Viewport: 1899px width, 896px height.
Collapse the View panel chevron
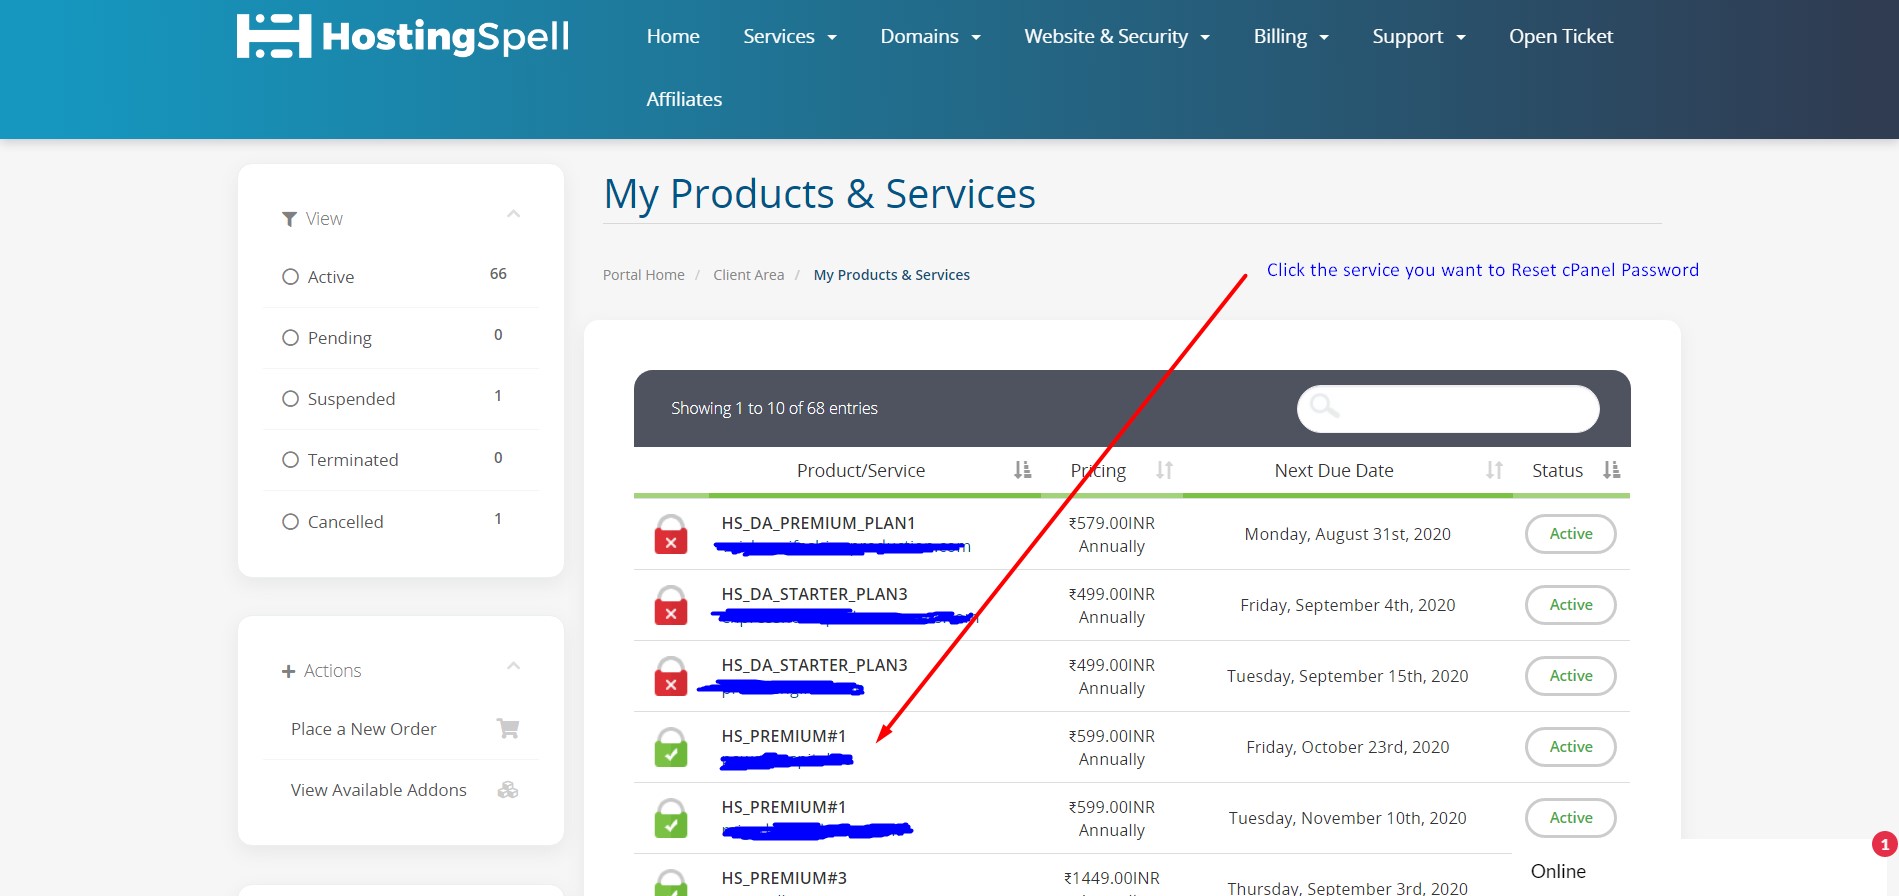pyautogui.click(x=514, y=214)
